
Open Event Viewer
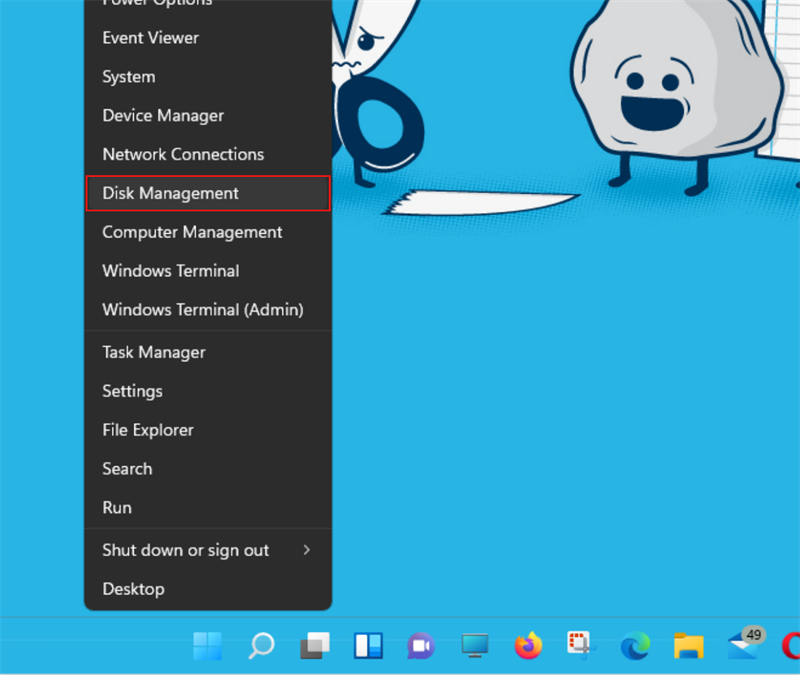(150, 37)
